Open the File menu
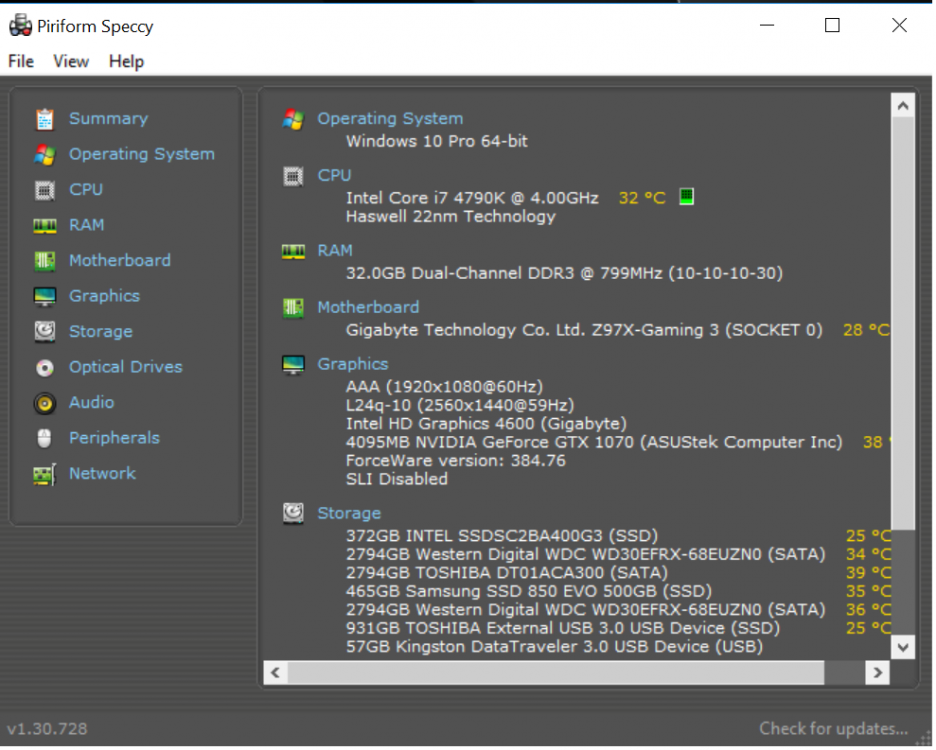 (x=21, y=62)
